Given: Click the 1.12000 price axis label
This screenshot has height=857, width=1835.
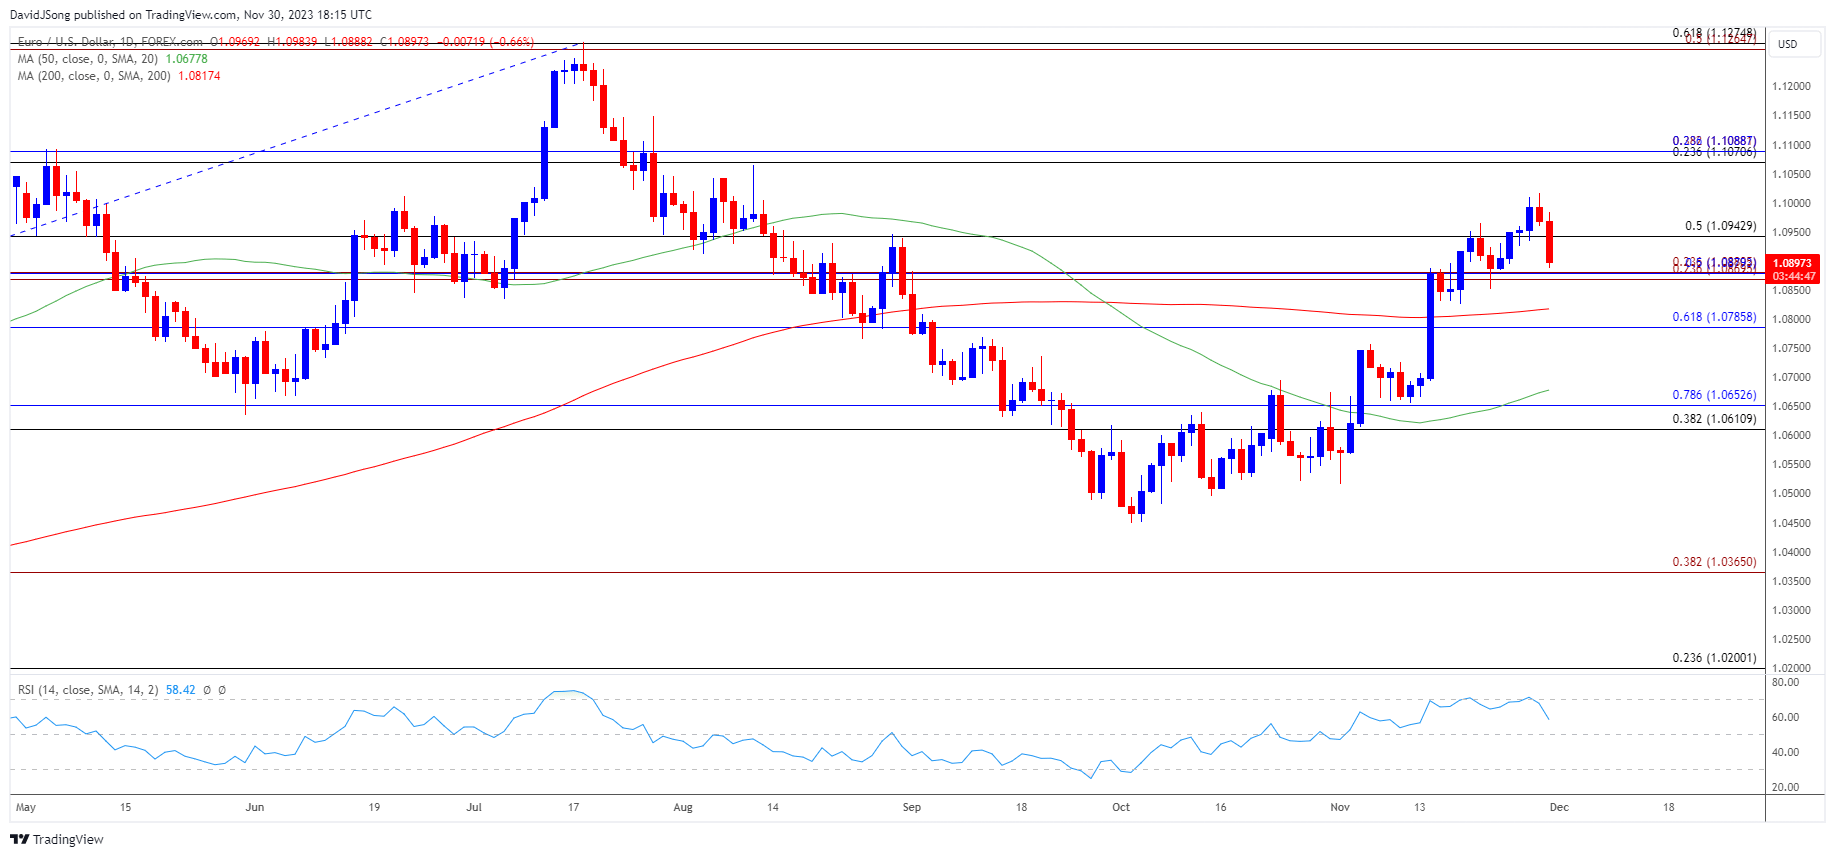Looking at the screenshot, I should pyautogui.click(x=1791, y=87).
